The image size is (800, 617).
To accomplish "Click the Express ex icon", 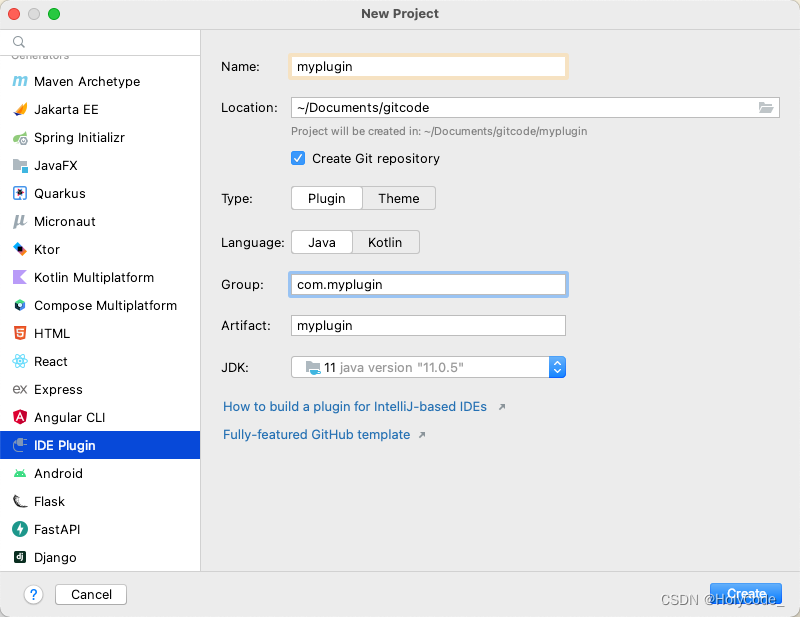I will click(20, 389).
